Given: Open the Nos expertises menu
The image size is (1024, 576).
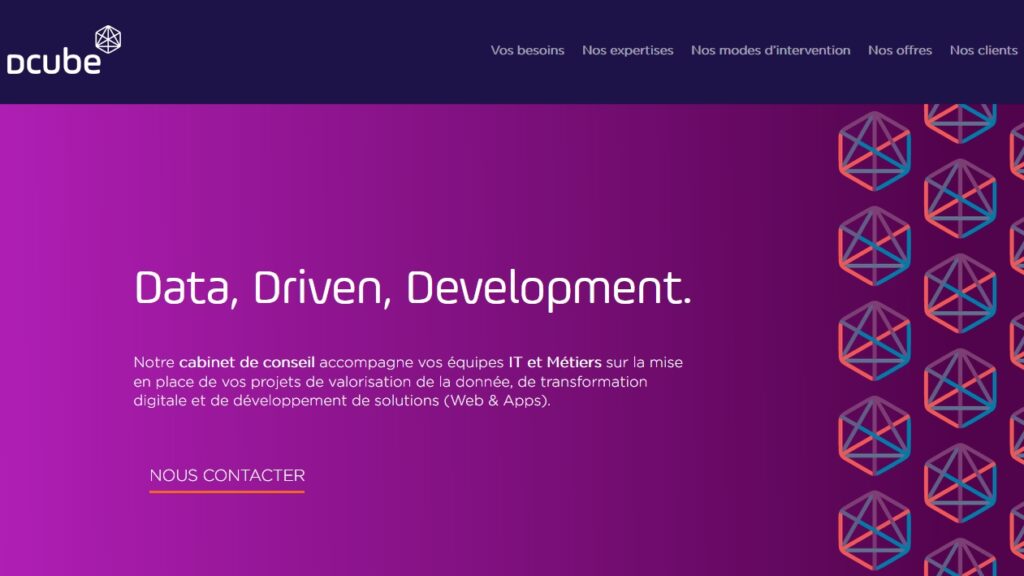Looking at the screenshot, I should click(628, 50).
